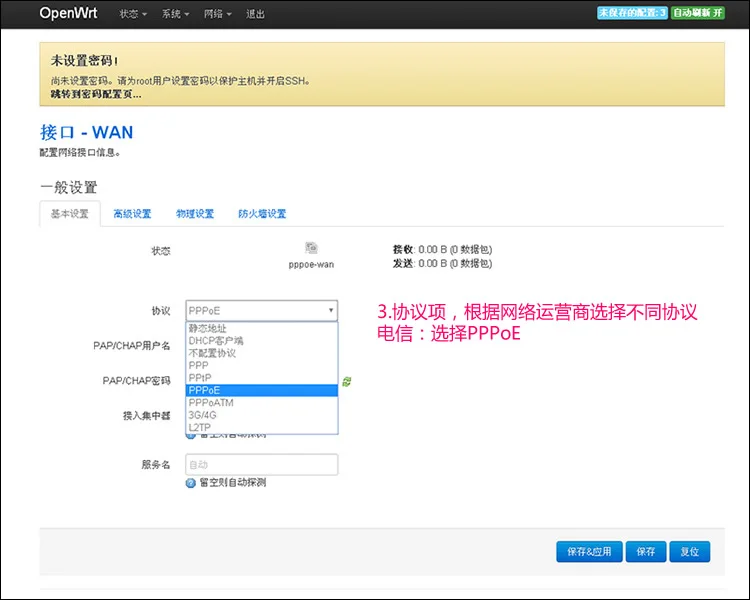
Task: Select the highlighted PPPoE option
Action: [x=262, y=390]
